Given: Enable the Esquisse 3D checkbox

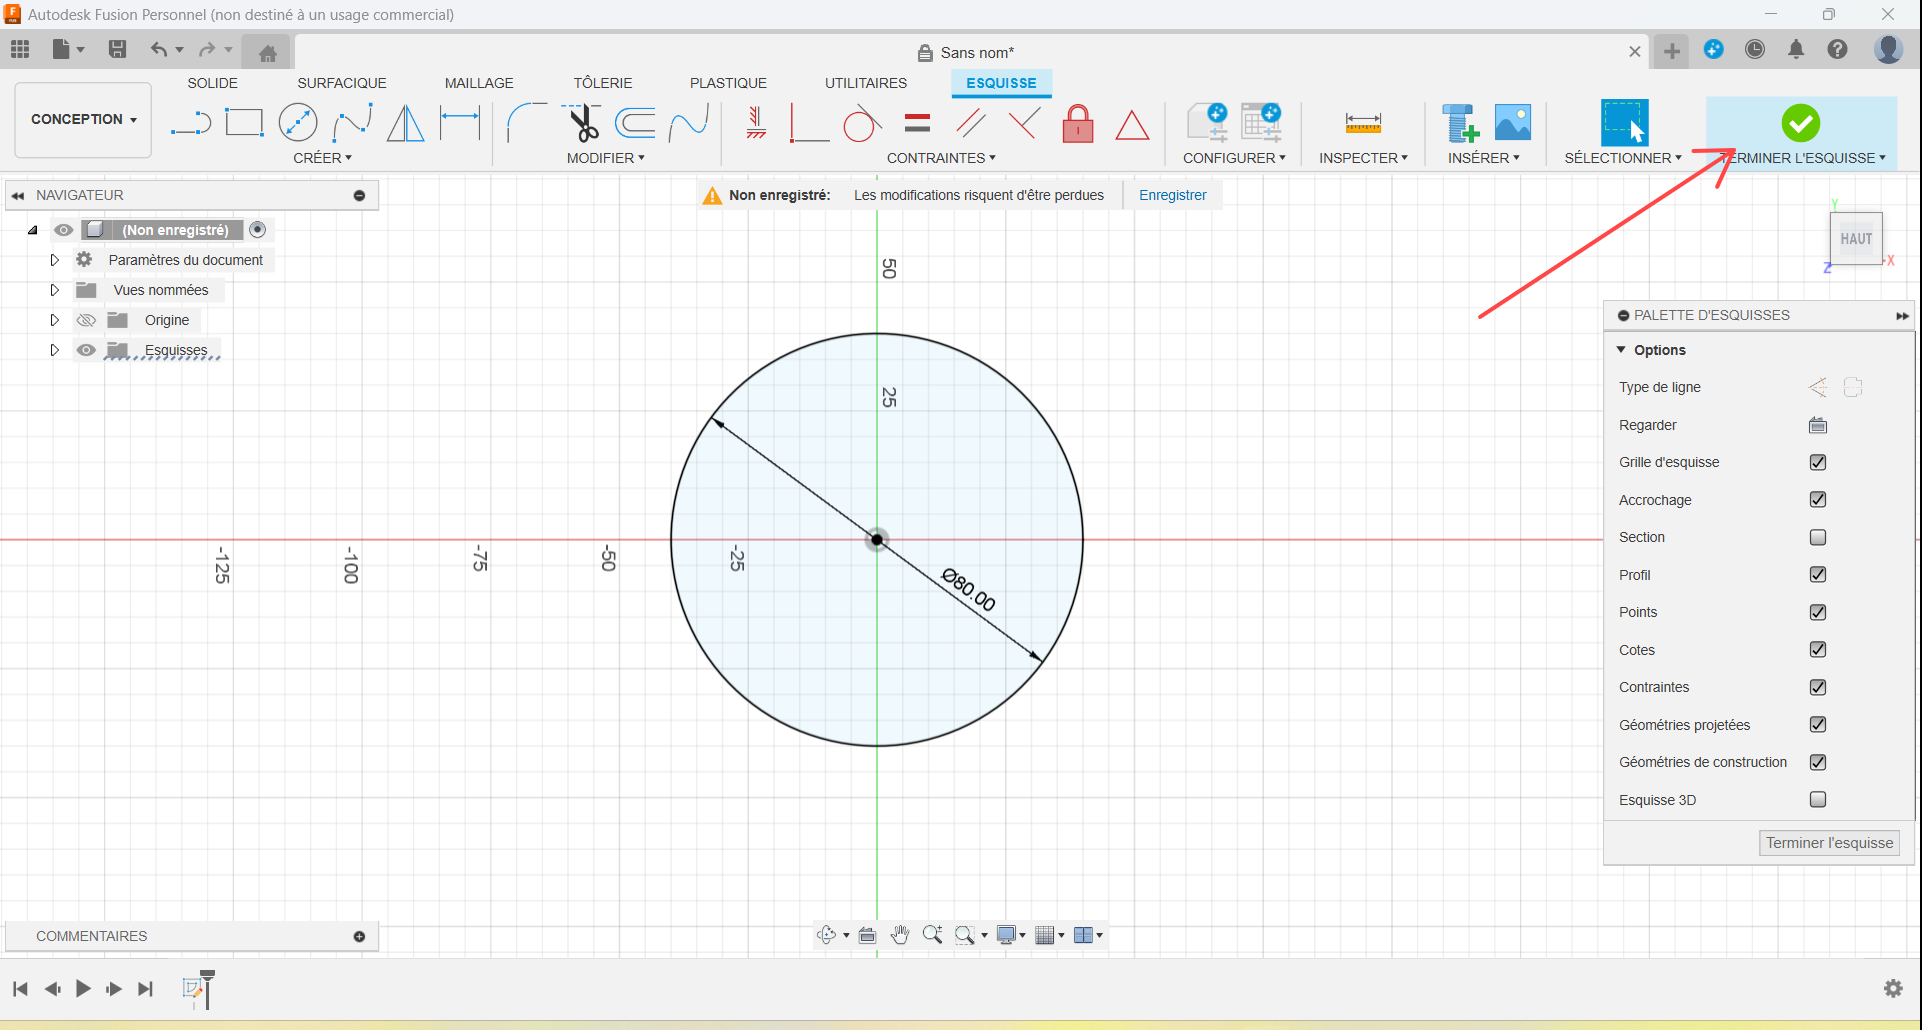Looking at the screenshot, I should [1818, 799].
